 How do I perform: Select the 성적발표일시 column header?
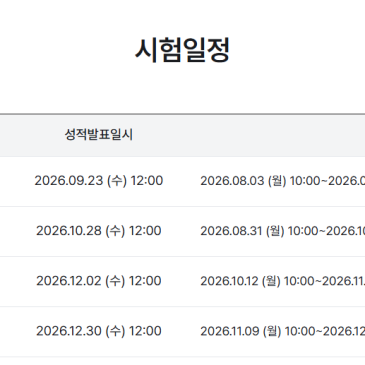click(99, 135)
